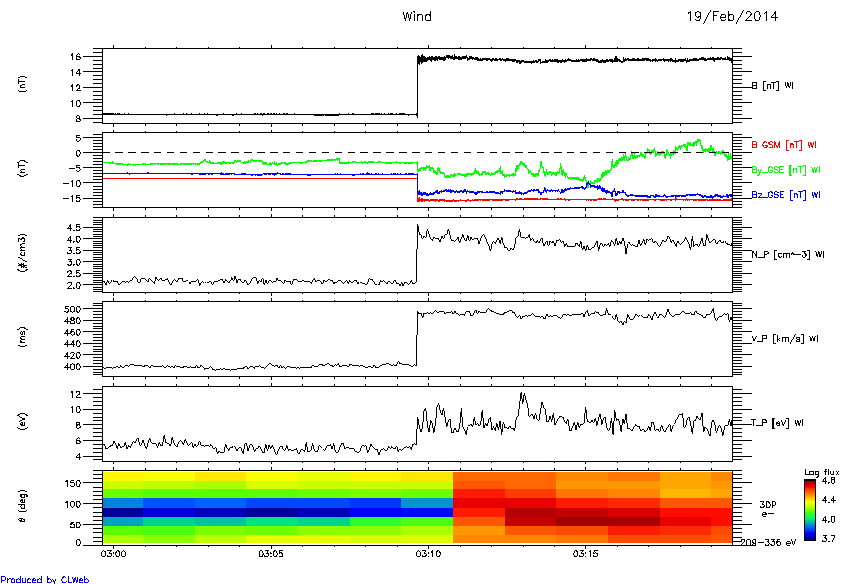Click the blue 'Bz_GSE [nT] WI' legend
This screenshot has height=584, width=864.
[x=786, y=195]
